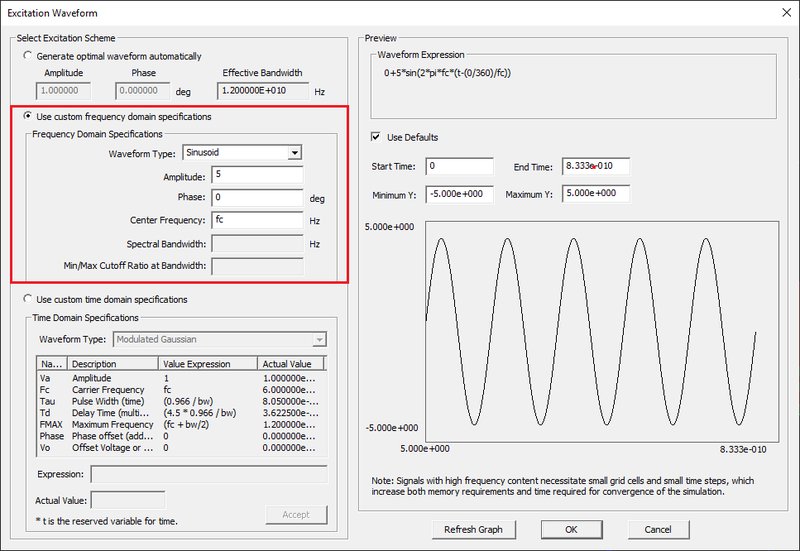Click the Maximum Y input field
The height and width of the screenshot is (551, 800).
[x=595, y=193]
